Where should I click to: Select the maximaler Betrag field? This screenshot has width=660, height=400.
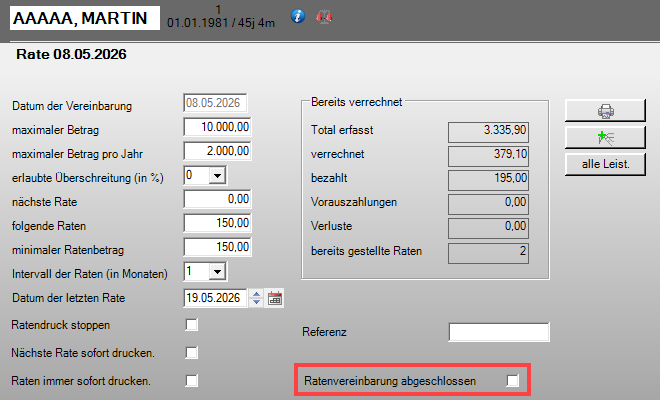coord(217,127)
